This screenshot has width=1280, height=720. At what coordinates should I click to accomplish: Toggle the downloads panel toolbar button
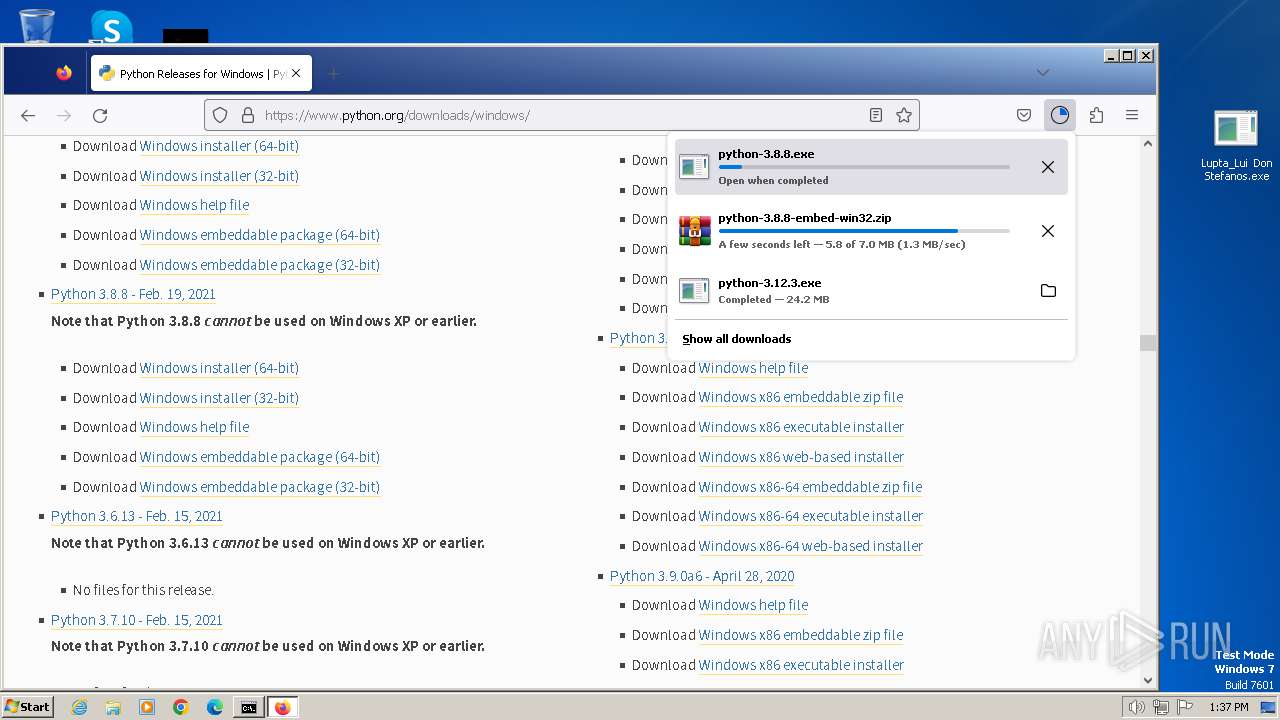click(1060, 115)
